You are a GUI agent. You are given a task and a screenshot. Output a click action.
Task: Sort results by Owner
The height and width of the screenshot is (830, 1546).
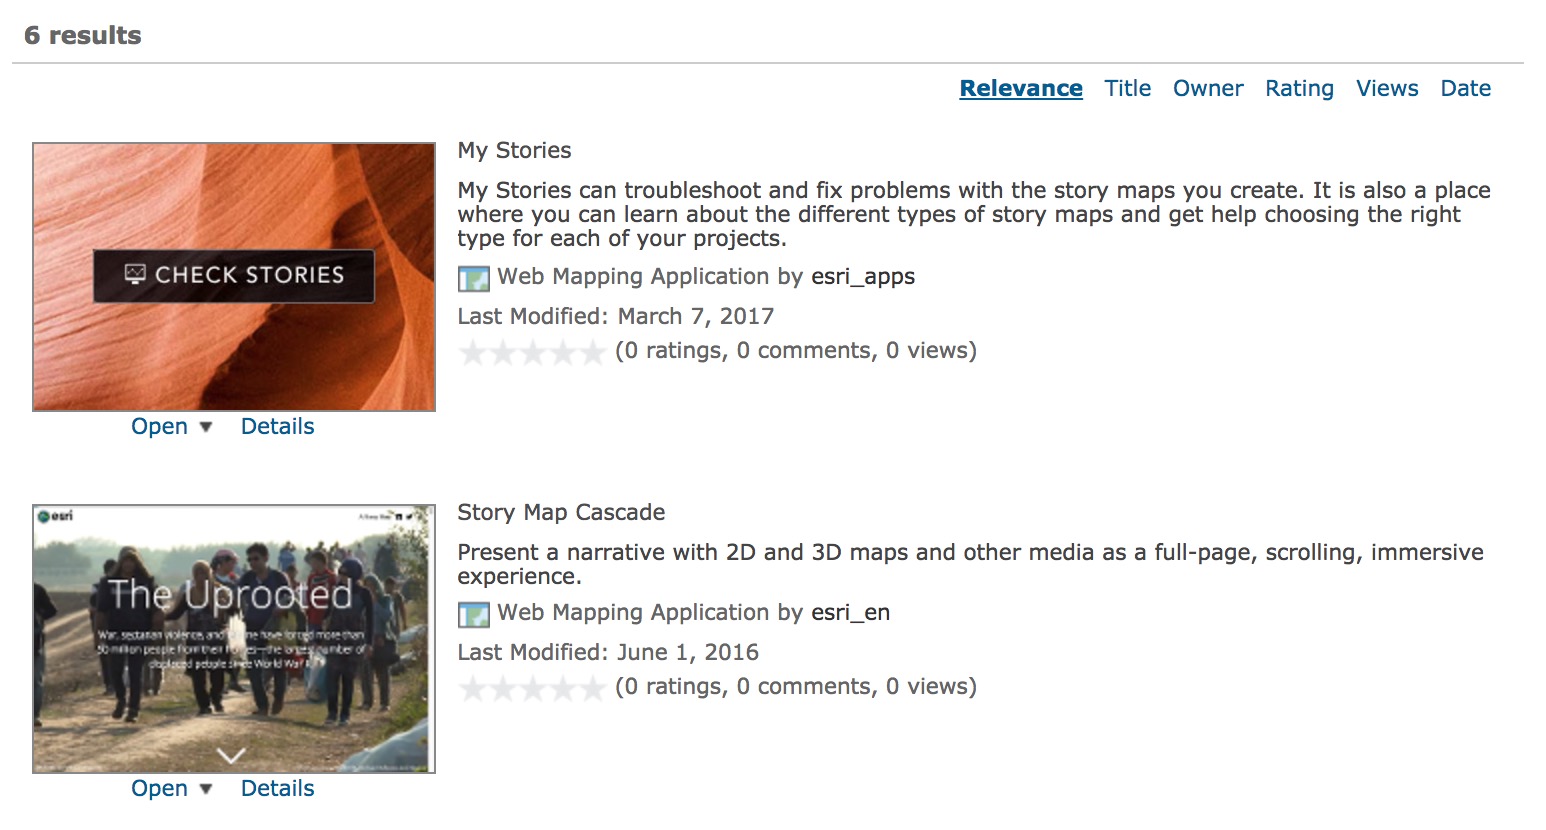point(1207,88)
